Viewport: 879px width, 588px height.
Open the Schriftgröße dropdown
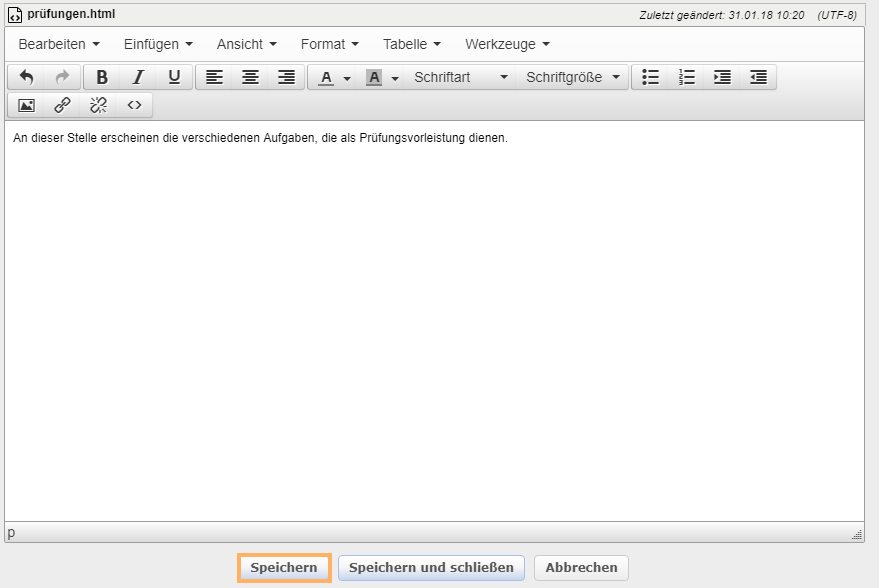coord(572,77)
